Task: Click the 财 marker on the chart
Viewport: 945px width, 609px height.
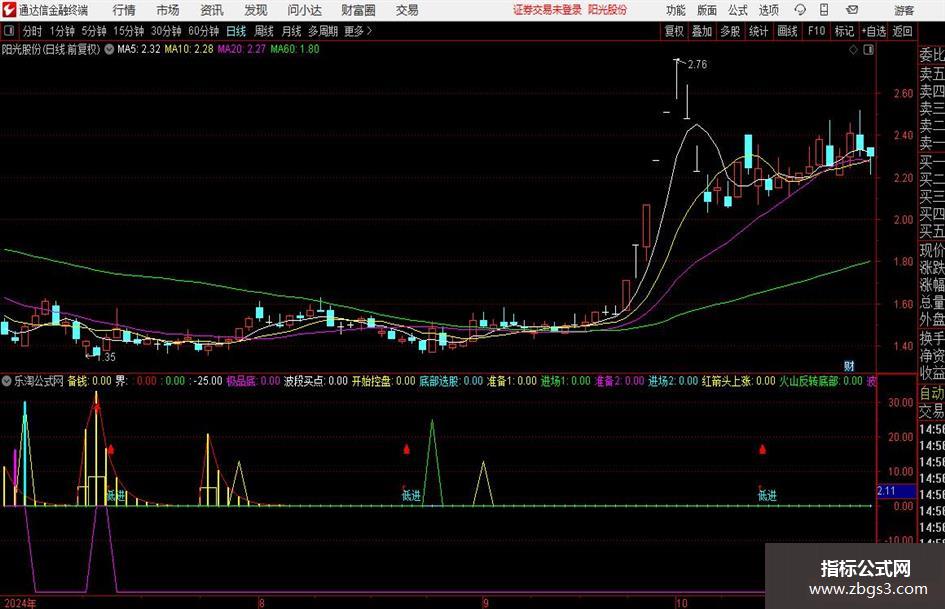Action: [849, 366]
